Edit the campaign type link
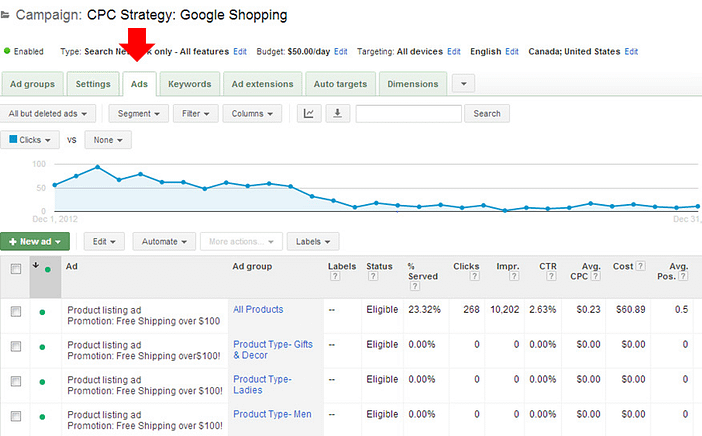Viewport: 702px width, 436px height. 240,51
